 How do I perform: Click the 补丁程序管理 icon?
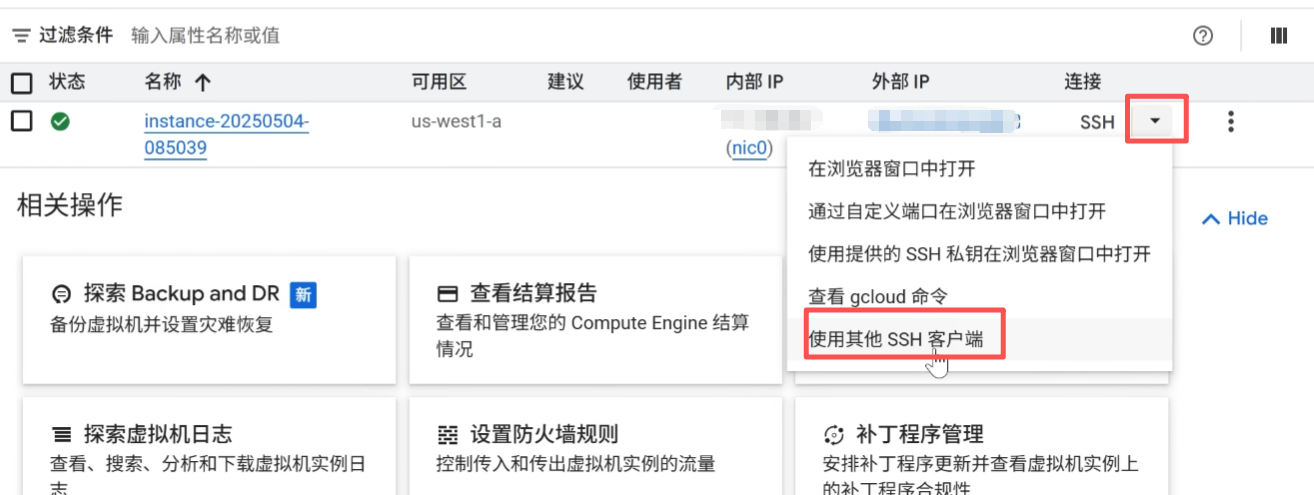tap(833, 435)
